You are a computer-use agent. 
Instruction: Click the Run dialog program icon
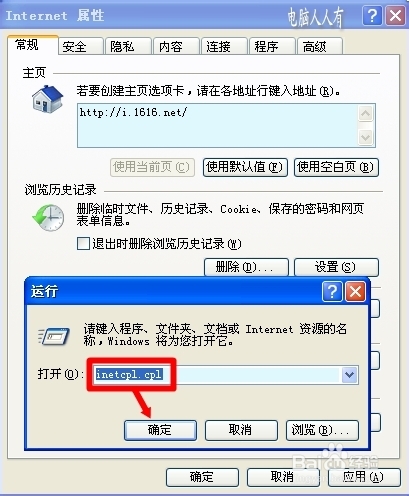coord(54,336)
